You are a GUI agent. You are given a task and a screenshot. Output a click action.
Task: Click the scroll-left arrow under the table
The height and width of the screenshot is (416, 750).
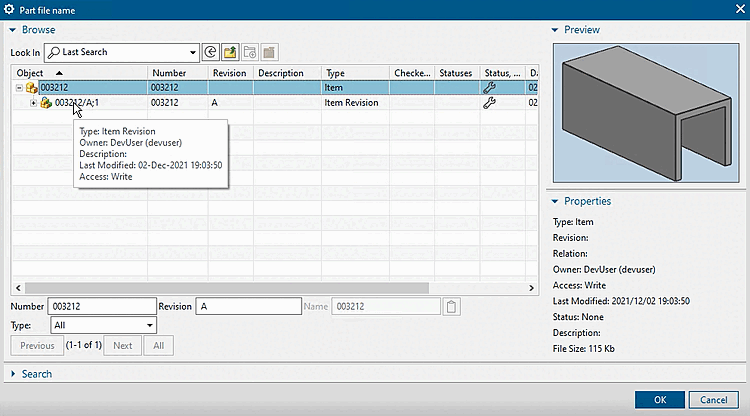(x=18, y=288)
